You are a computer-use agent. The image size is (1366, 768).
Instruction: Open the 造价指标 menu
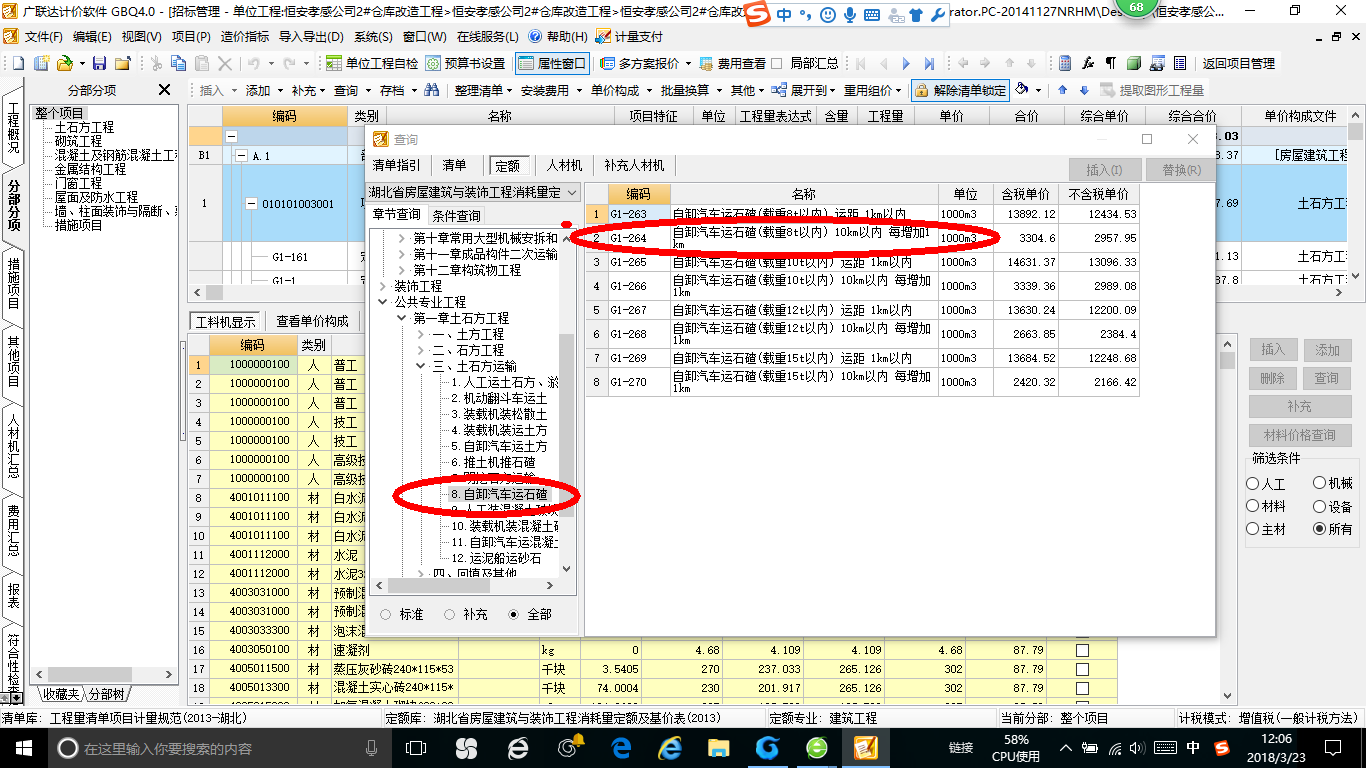(245, 36)
